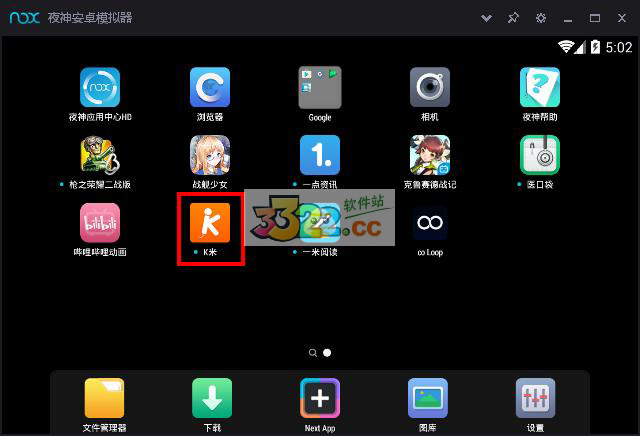
Task: Click the Nox logo in title bar
Action: (25, 18)
